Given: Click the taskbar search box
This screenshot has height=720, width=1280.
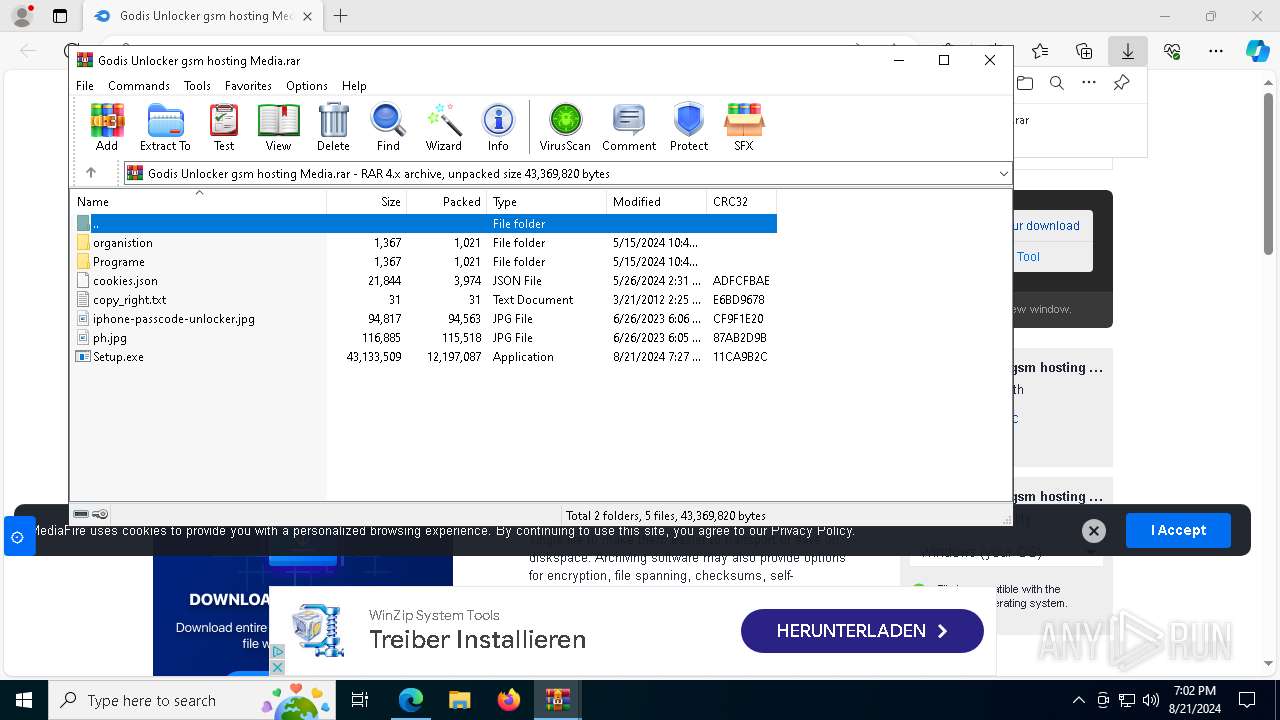Looking at the screenshot, I should [x=190, y=700].
